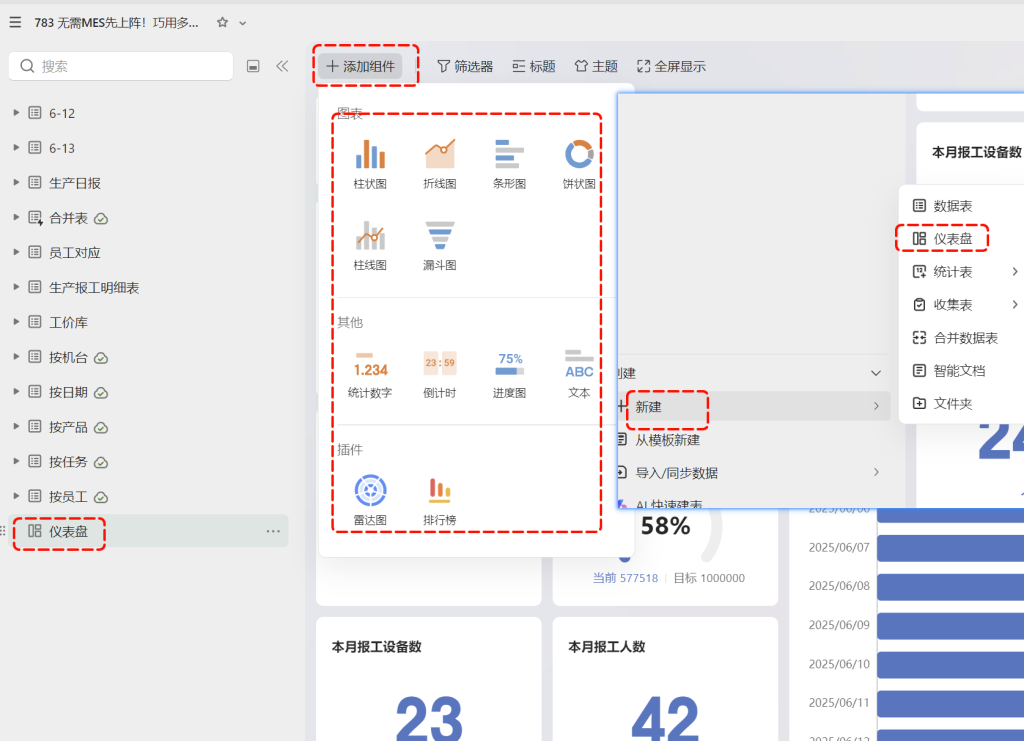Select the 按产品 table row
This screenshot has height=741, width=1024.
pos(148,427)
